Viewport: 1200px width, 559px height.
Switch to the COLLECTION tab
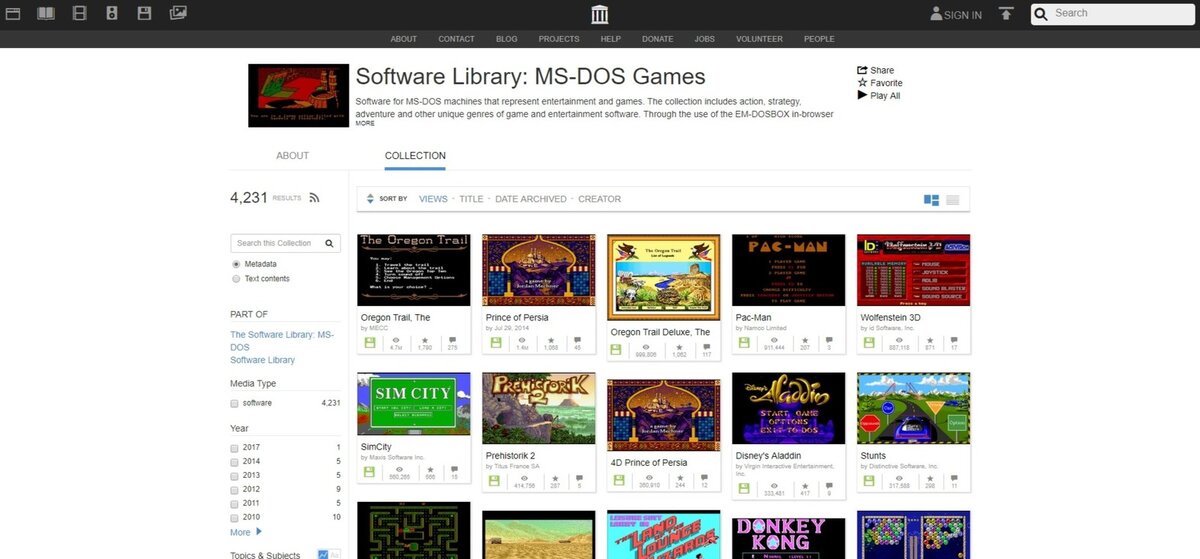click(x=415, y=156)
